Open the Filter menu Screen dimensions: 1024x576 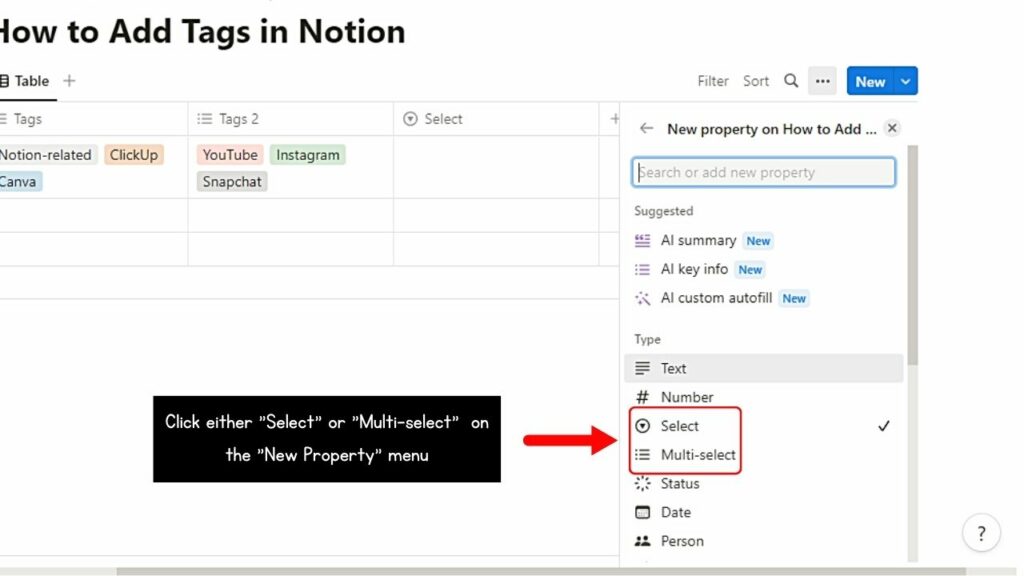tap(712, 81)
